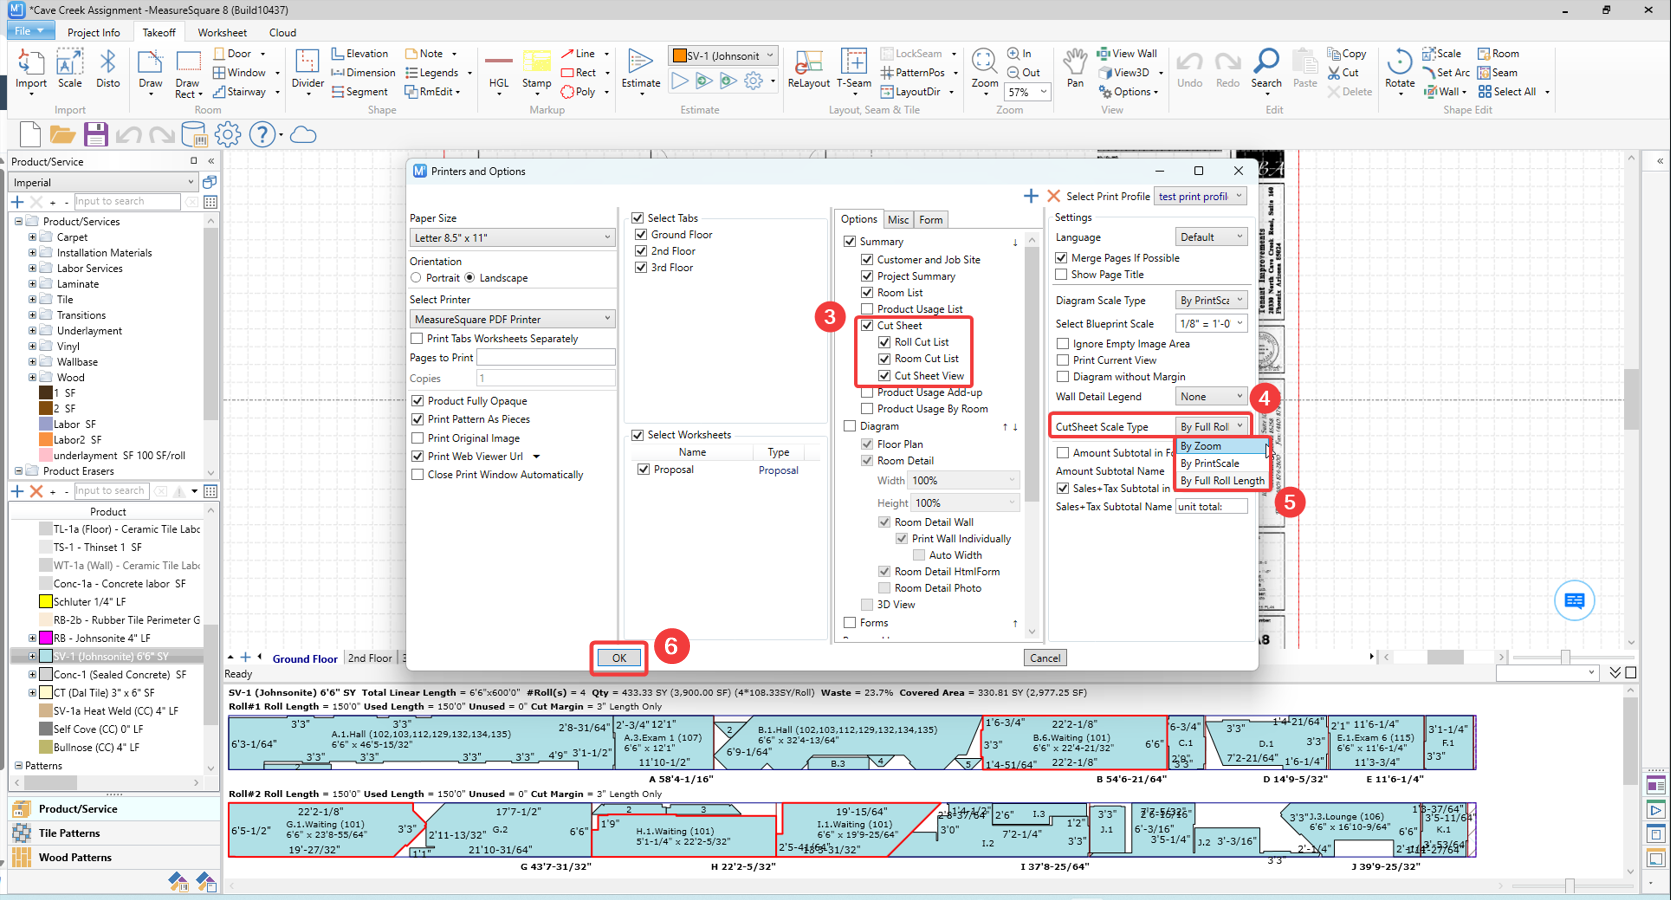Toggle the Merge Pages If Possible checkbox

click(x=1062, y=258)
